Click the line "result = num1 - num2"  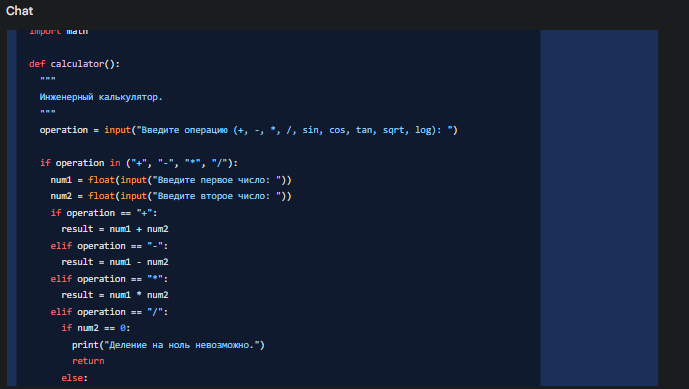coord(115,262)
